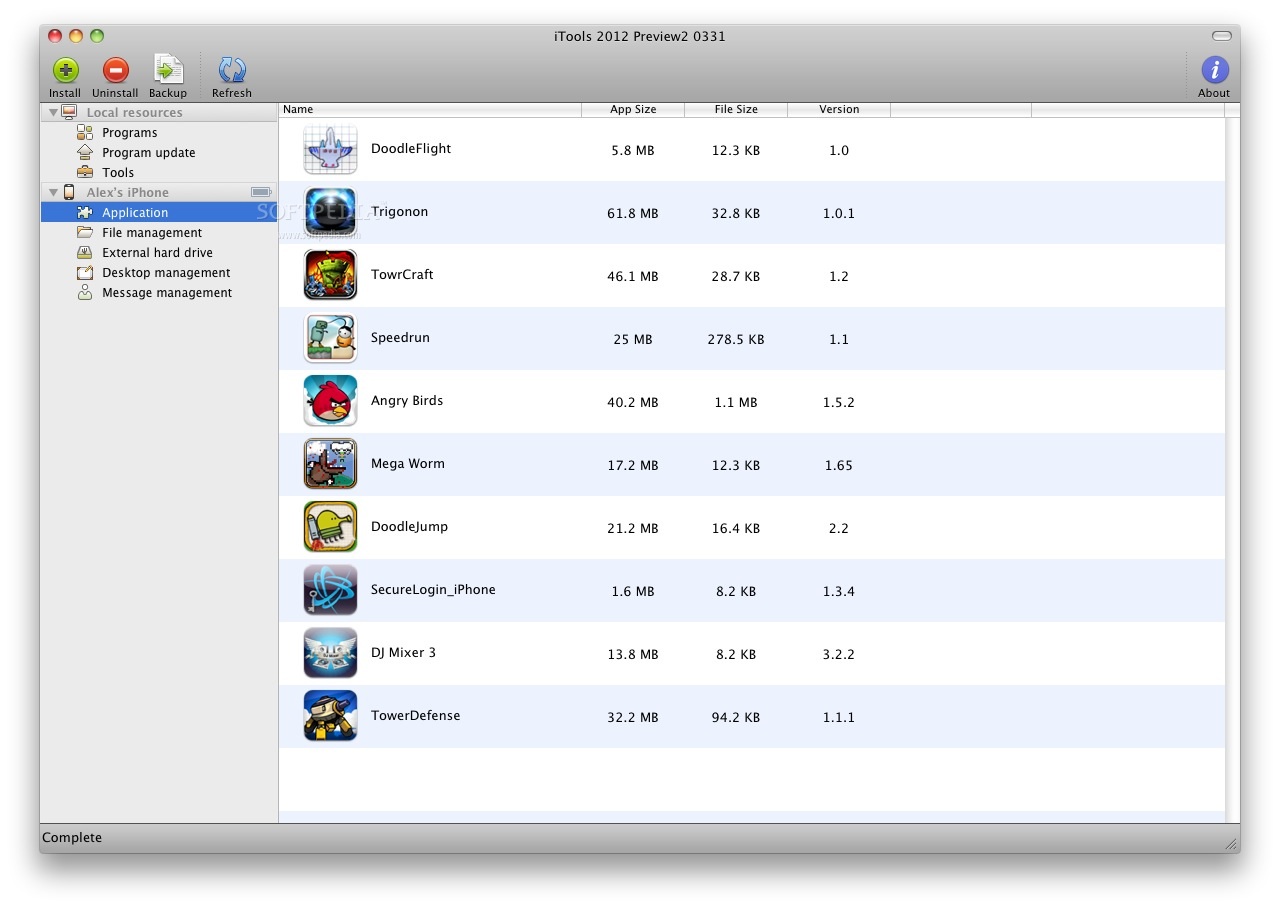Open External hard drive in sidebar
1280x908 pixels.
coord(157,252)
